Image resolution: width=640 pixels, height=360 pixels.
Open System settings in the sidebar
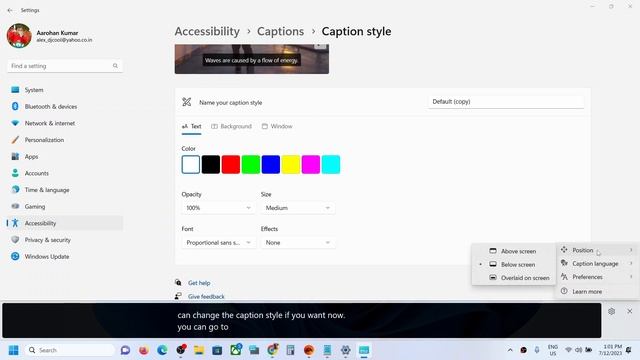pyautogui.click(x=65, y=90)
